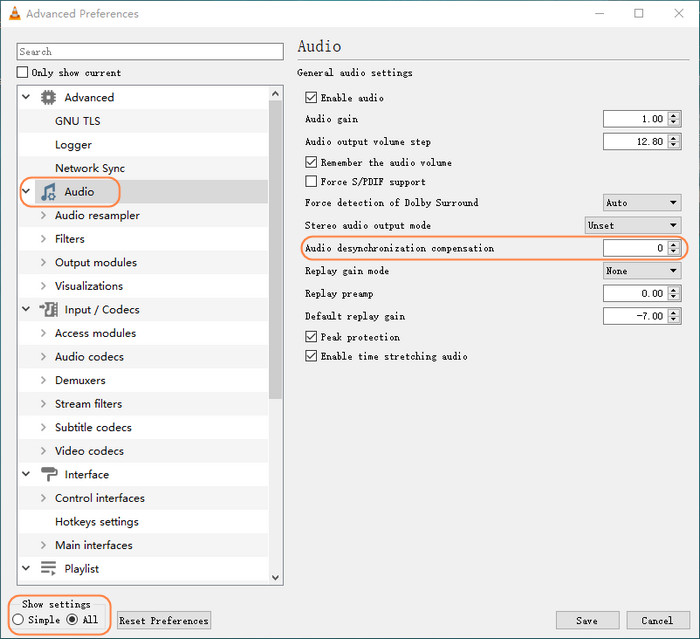
Task: Select Logger in the tree
Action: click(x=73, y=145)
